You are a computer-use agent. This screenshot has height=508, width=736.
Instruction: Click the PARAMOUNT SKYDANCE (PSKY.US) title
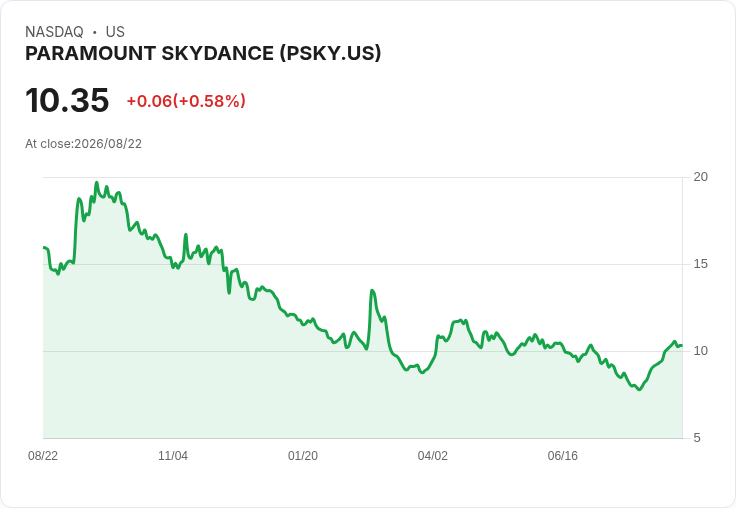203,54
